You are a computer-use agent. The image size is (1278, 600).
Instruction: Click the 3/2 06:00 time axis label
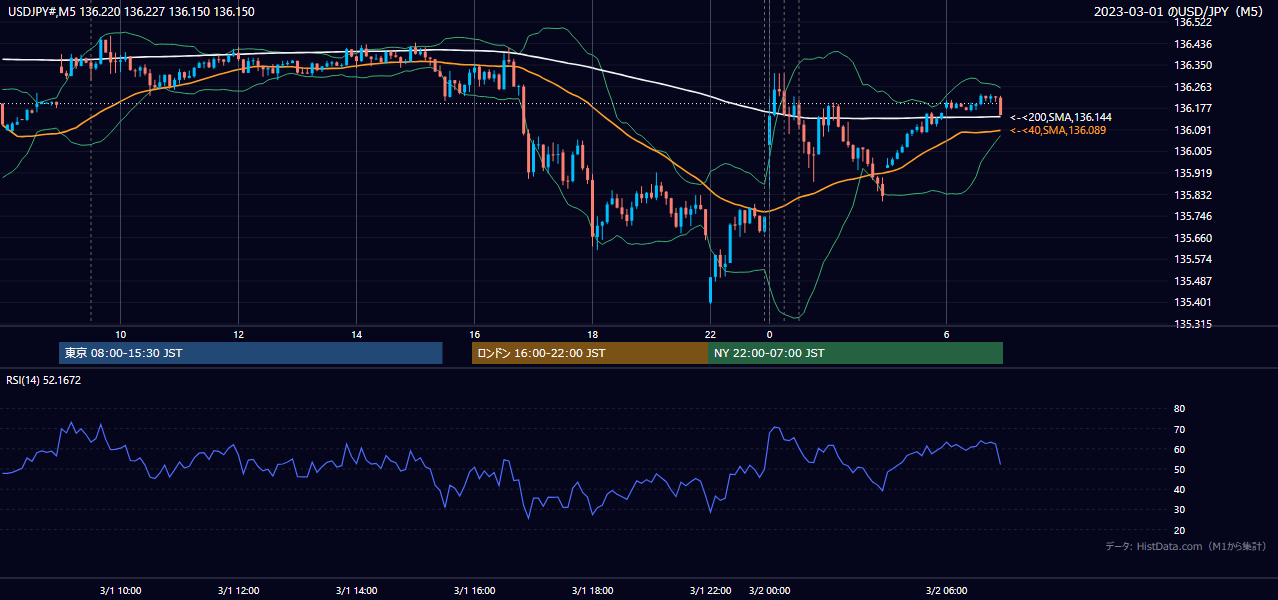(946, 591)
